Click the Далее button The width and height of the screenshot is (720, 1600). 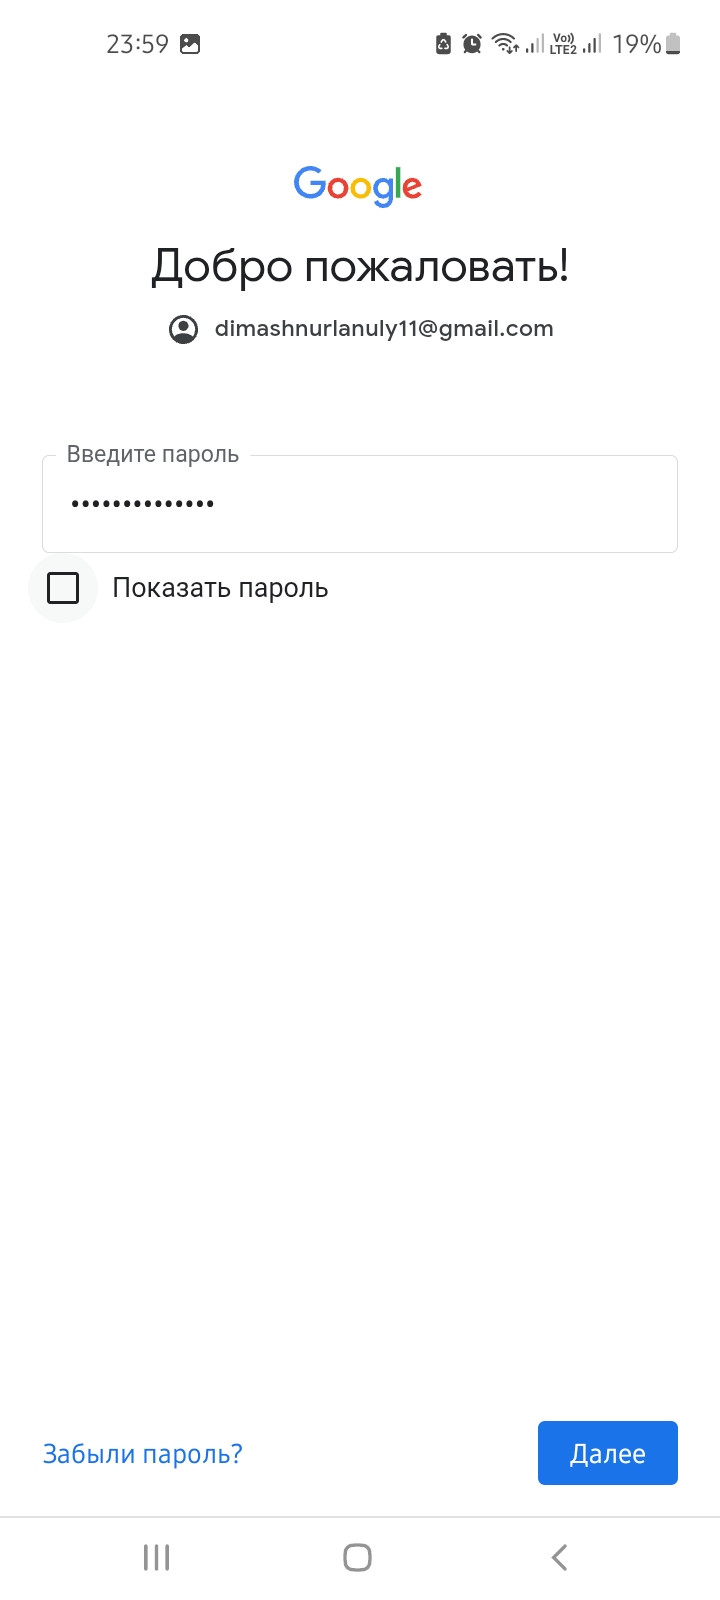pyautogui.click(x=608, y=1453)
